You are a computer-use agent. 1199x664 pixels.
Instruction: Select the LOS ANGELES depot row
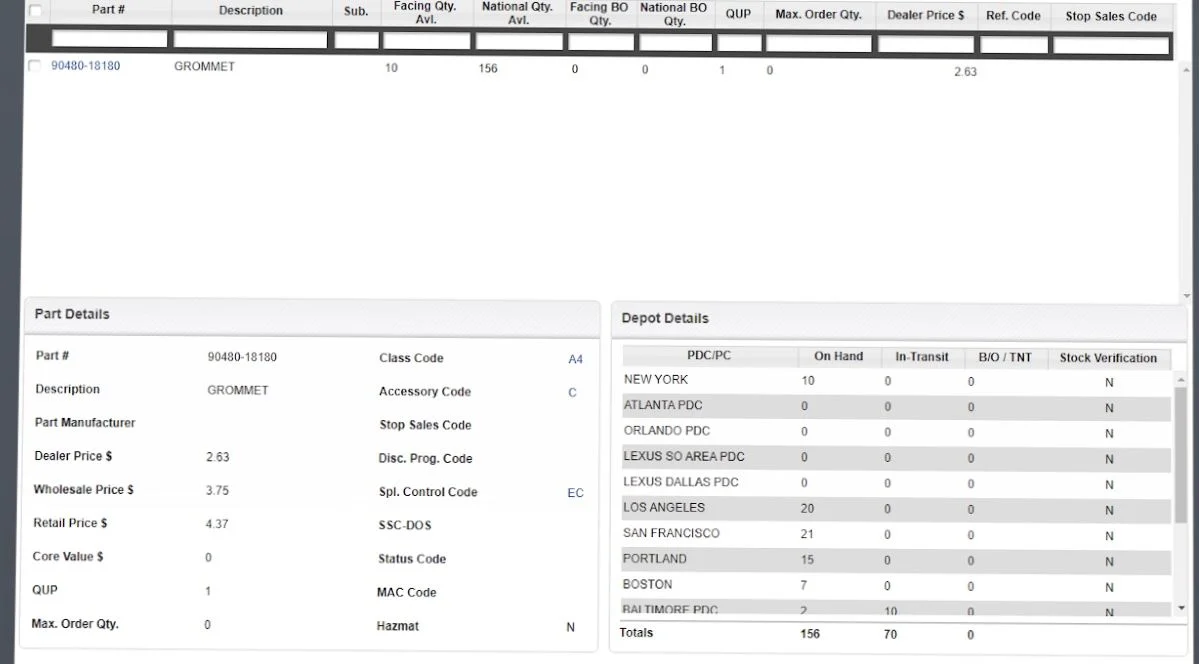[896, 509]
